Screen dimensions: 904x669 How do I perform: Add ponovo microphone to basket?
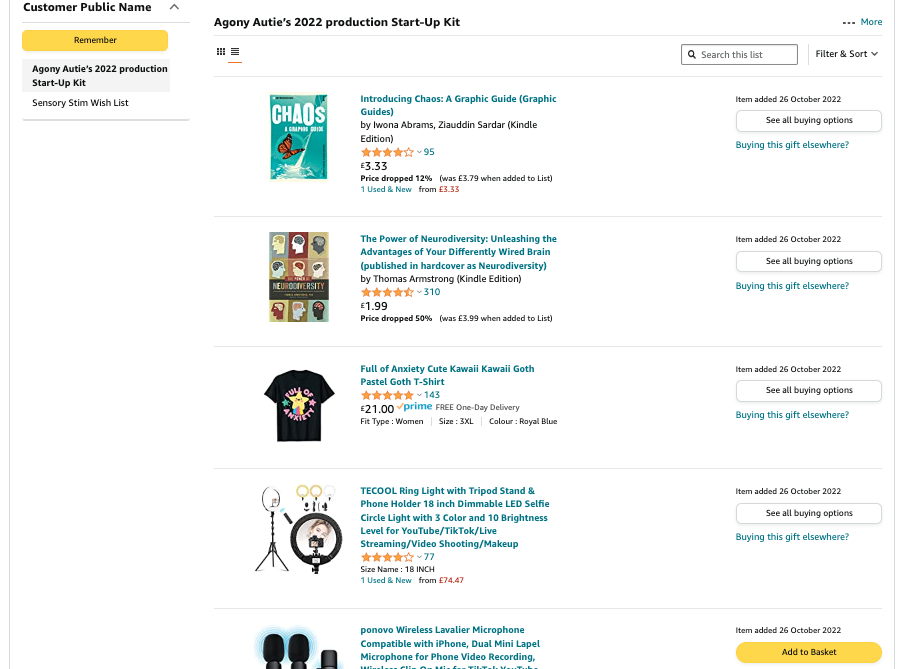pyautogui.click(x=808, y=652)
